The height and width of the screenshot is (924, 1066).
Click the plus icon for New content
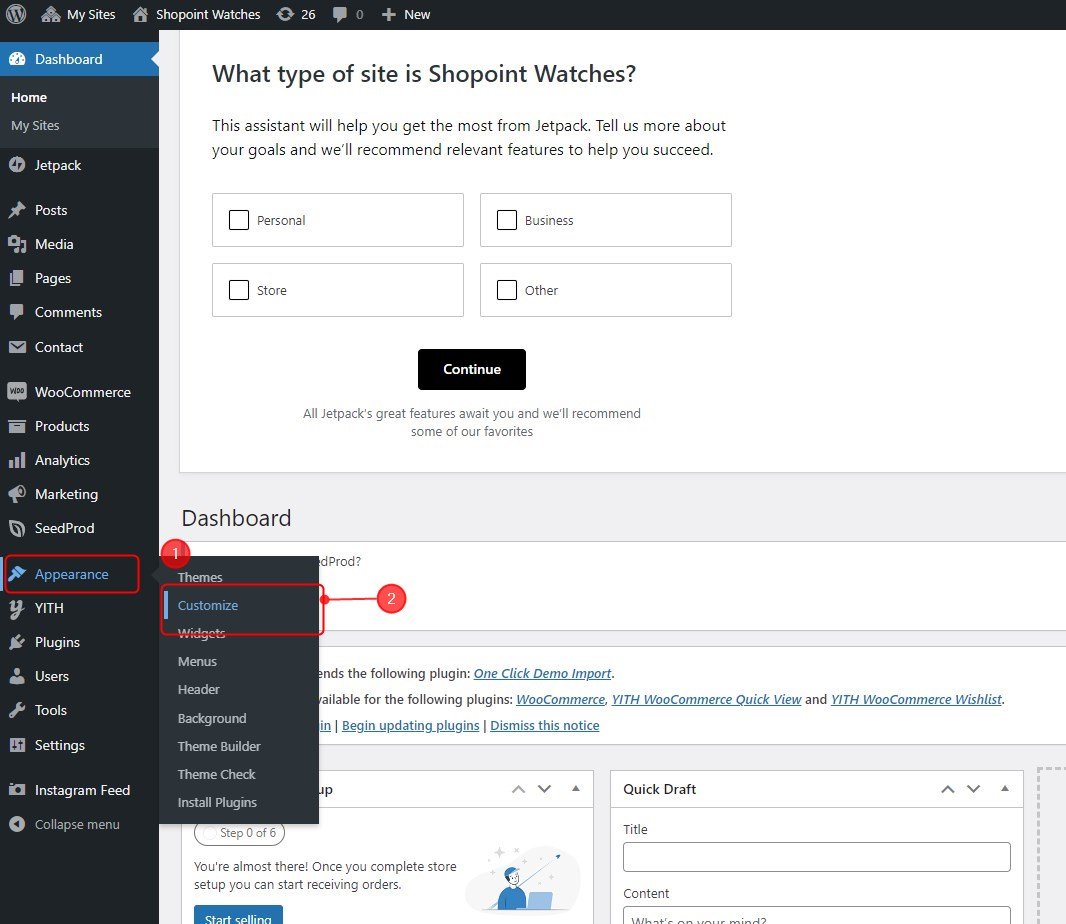pyautogui.click(x=388, y=14)
